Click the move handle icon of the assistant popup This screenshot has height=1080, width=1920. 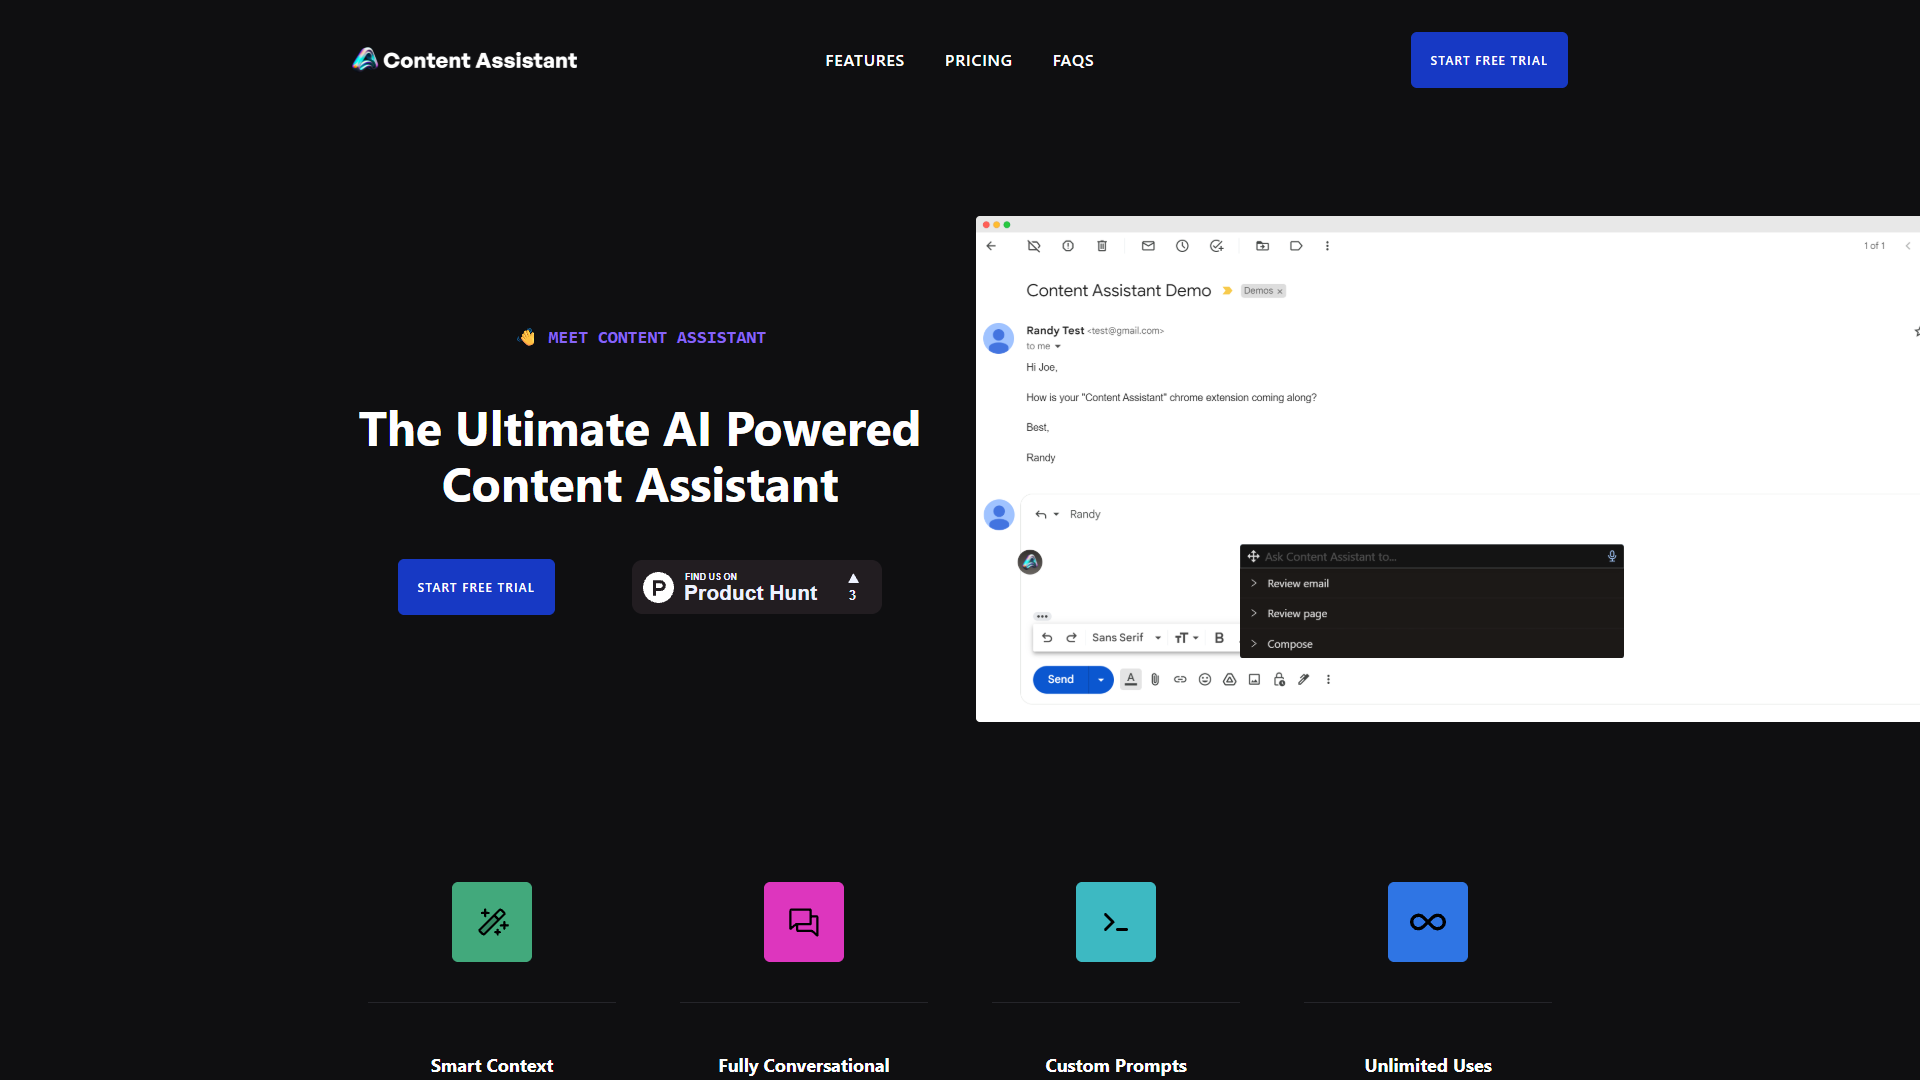coord(1253,557)
